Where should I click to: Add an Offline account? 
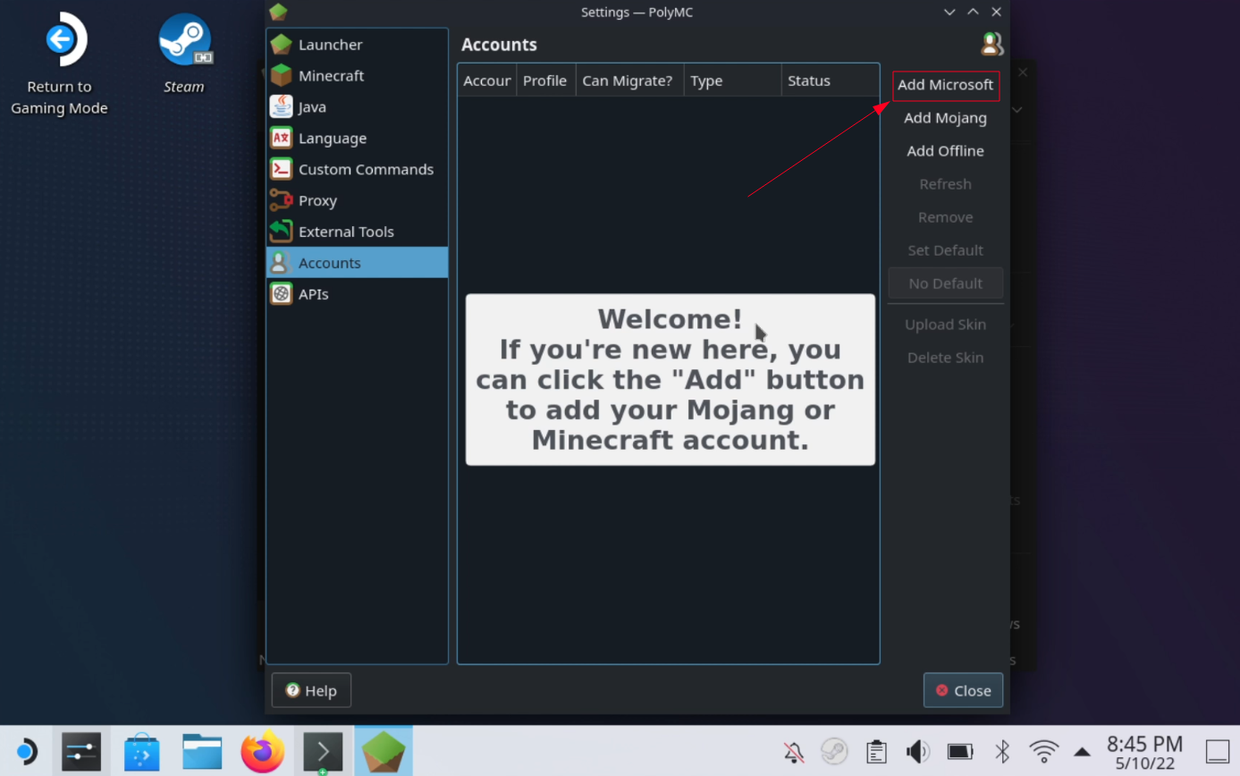click(x=945, y=151)
